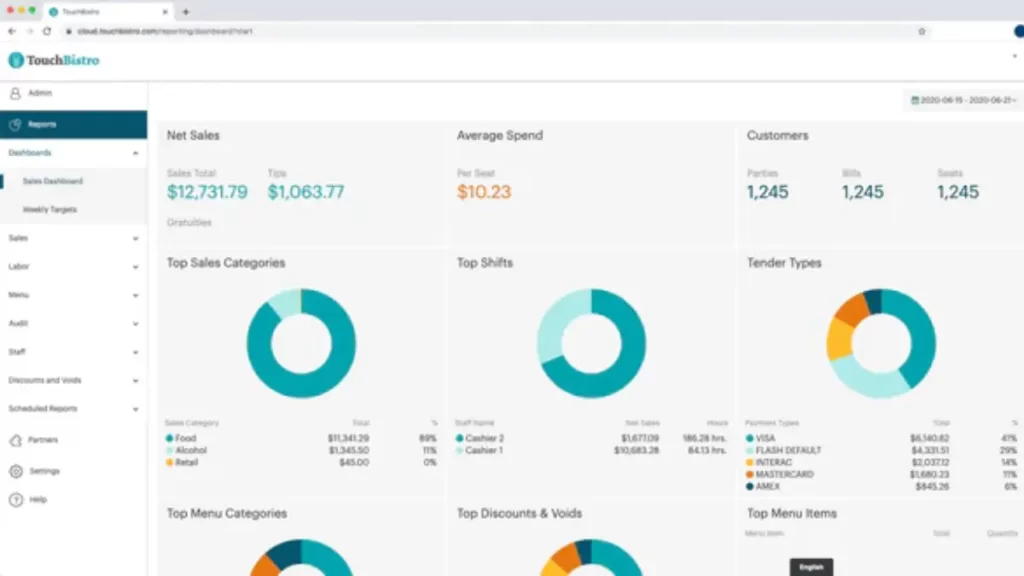Click the Tips value $1,063.77
This screenshot has width=1024, height=576.
[x=306, y=192]
